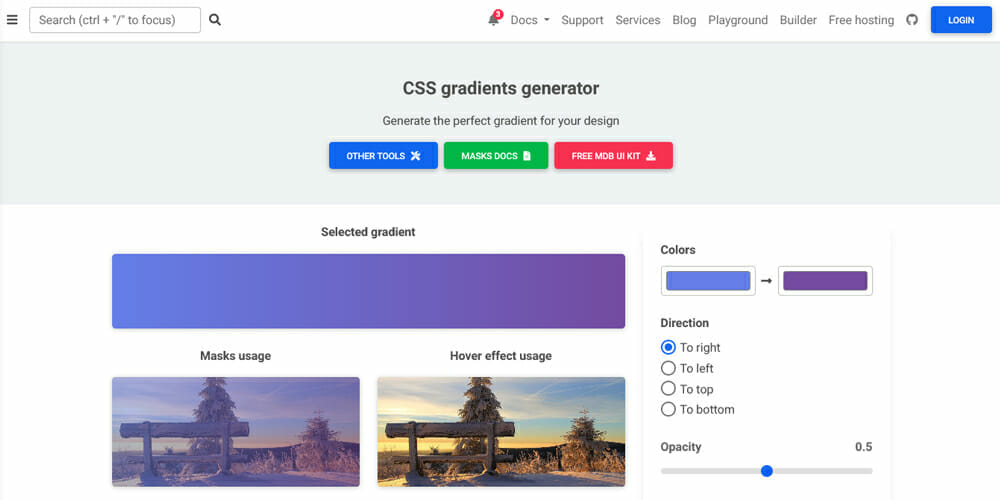Expand the Docs dropdown menu
Image resolution: width=1000 pixels, height=500 pixels.
pyautogui.click(x=530, y=20)
